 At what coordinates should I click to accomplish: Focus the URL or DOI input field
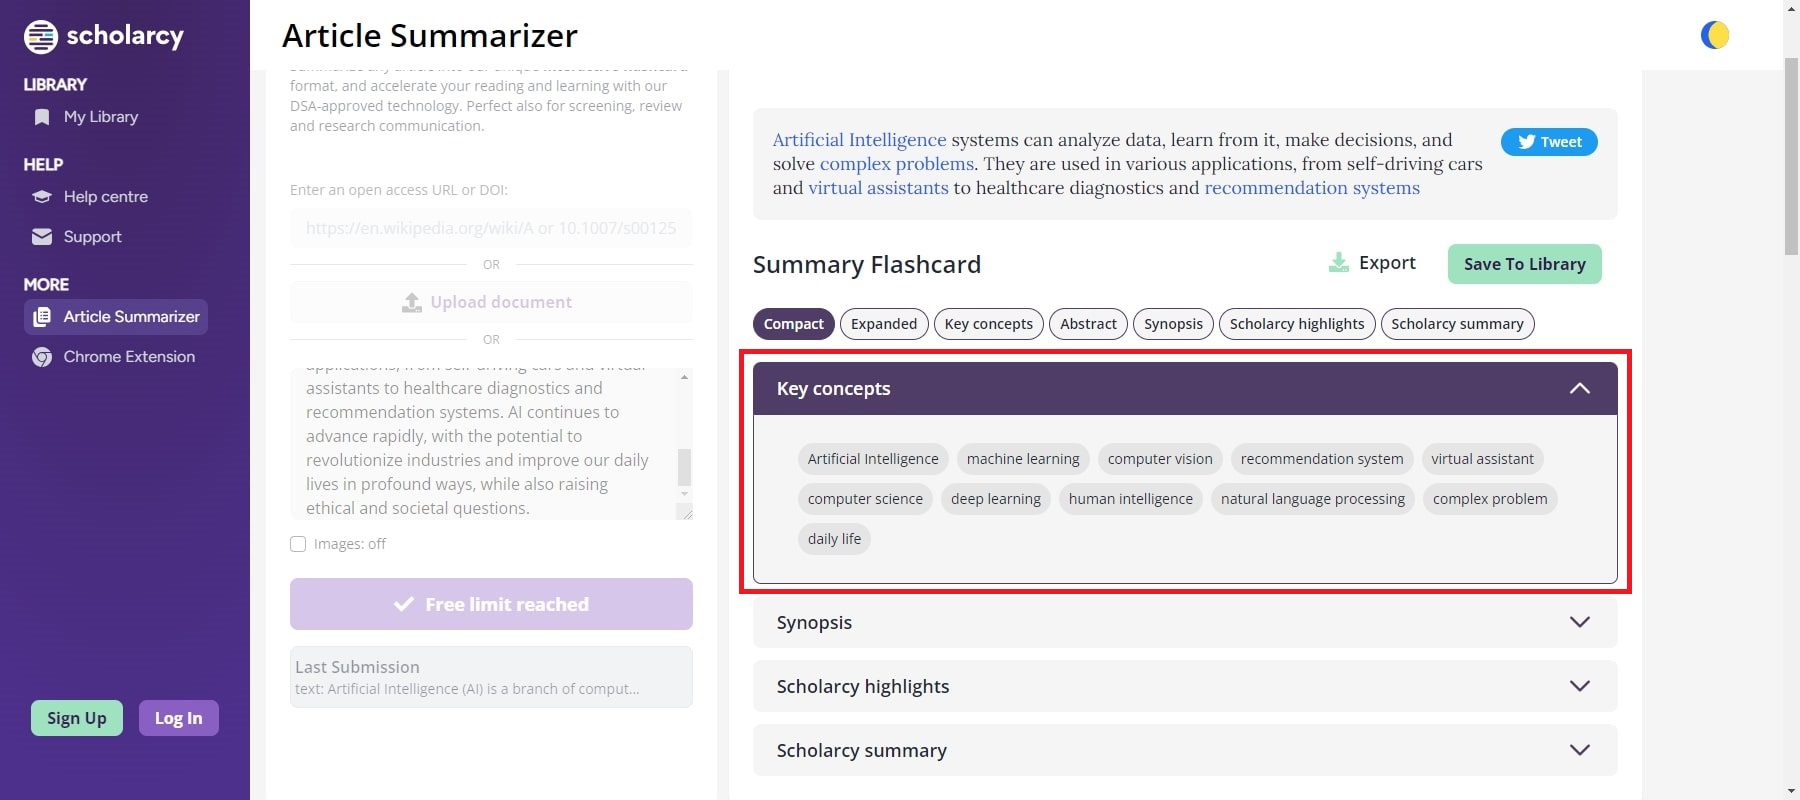point(491,228)
